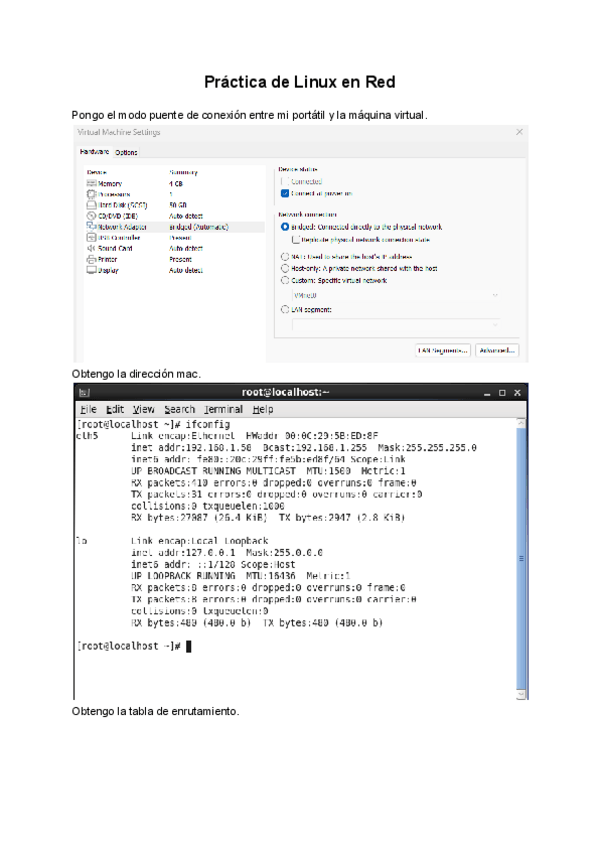
Task: Open the Terminal menu
Action: [223, 409]
